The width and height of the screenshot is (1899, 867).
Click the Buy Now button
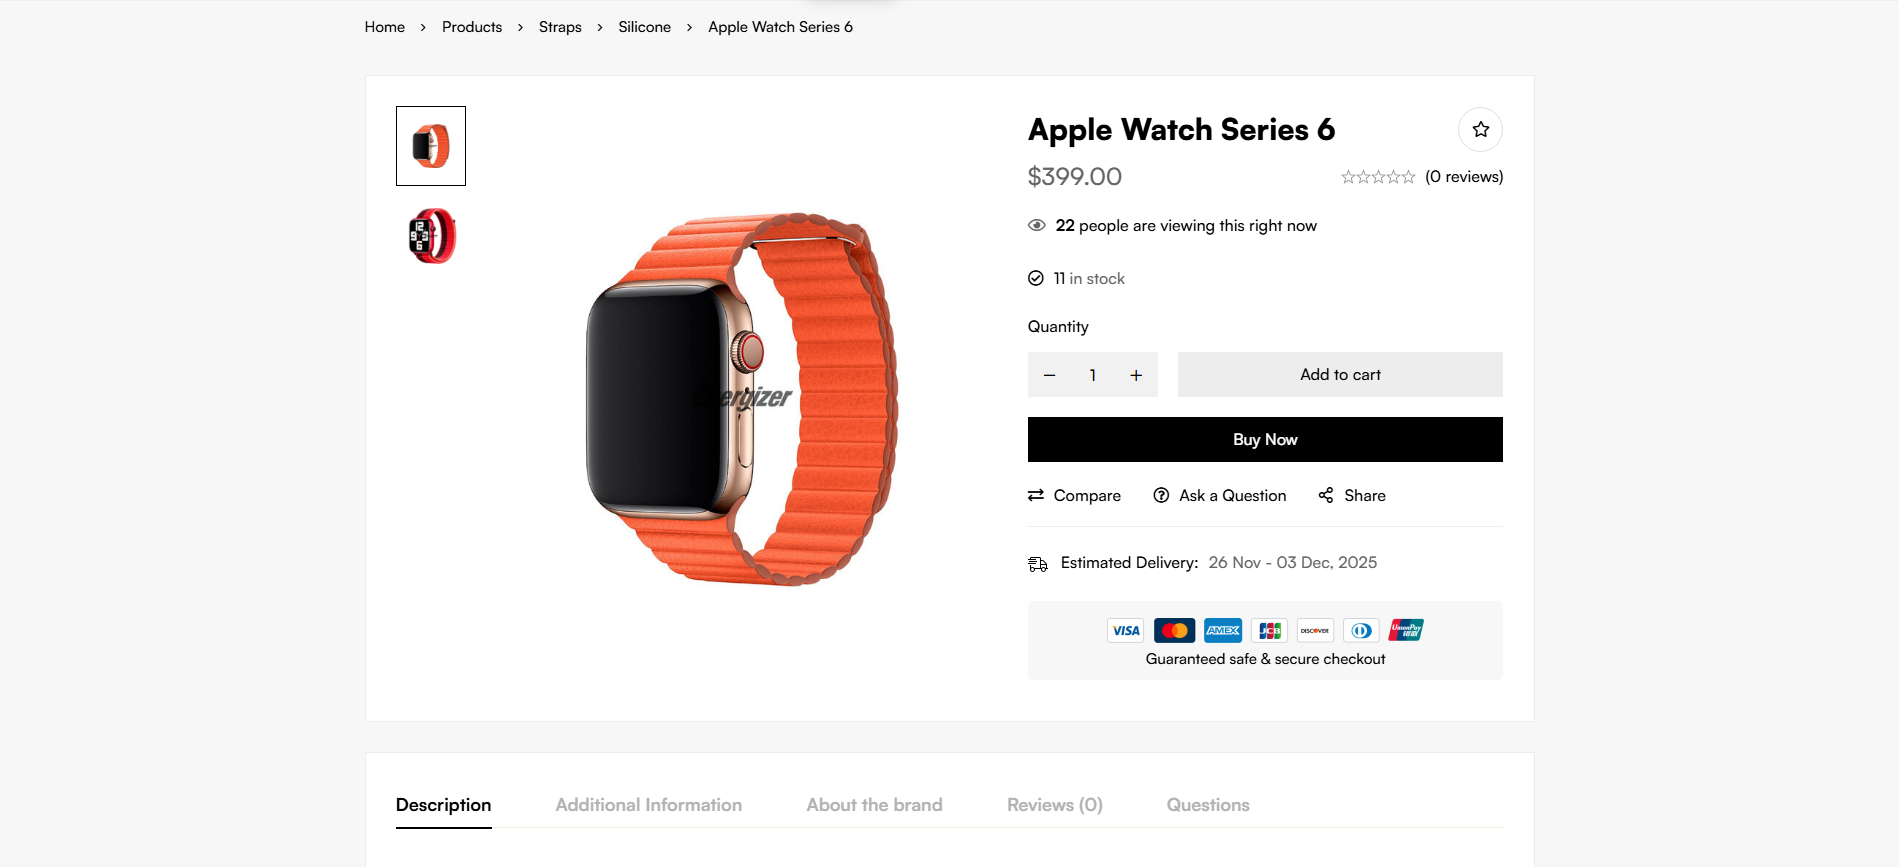tap(1265, 439)
